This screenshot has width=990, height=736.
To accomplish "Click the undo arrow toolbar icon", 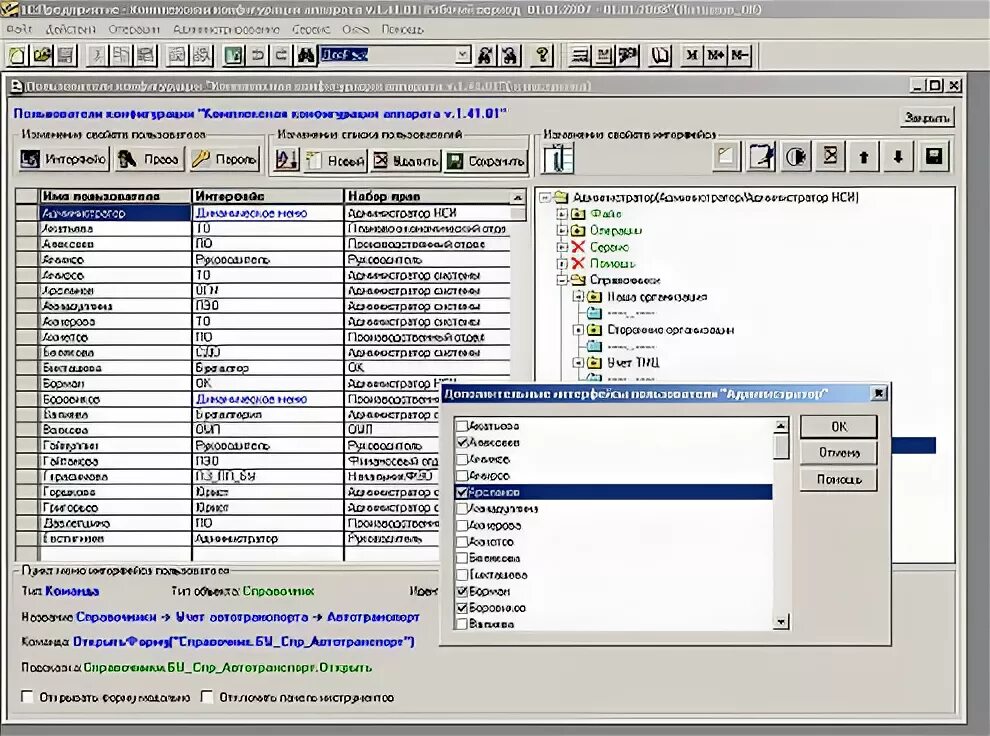I will coord(258,56).
